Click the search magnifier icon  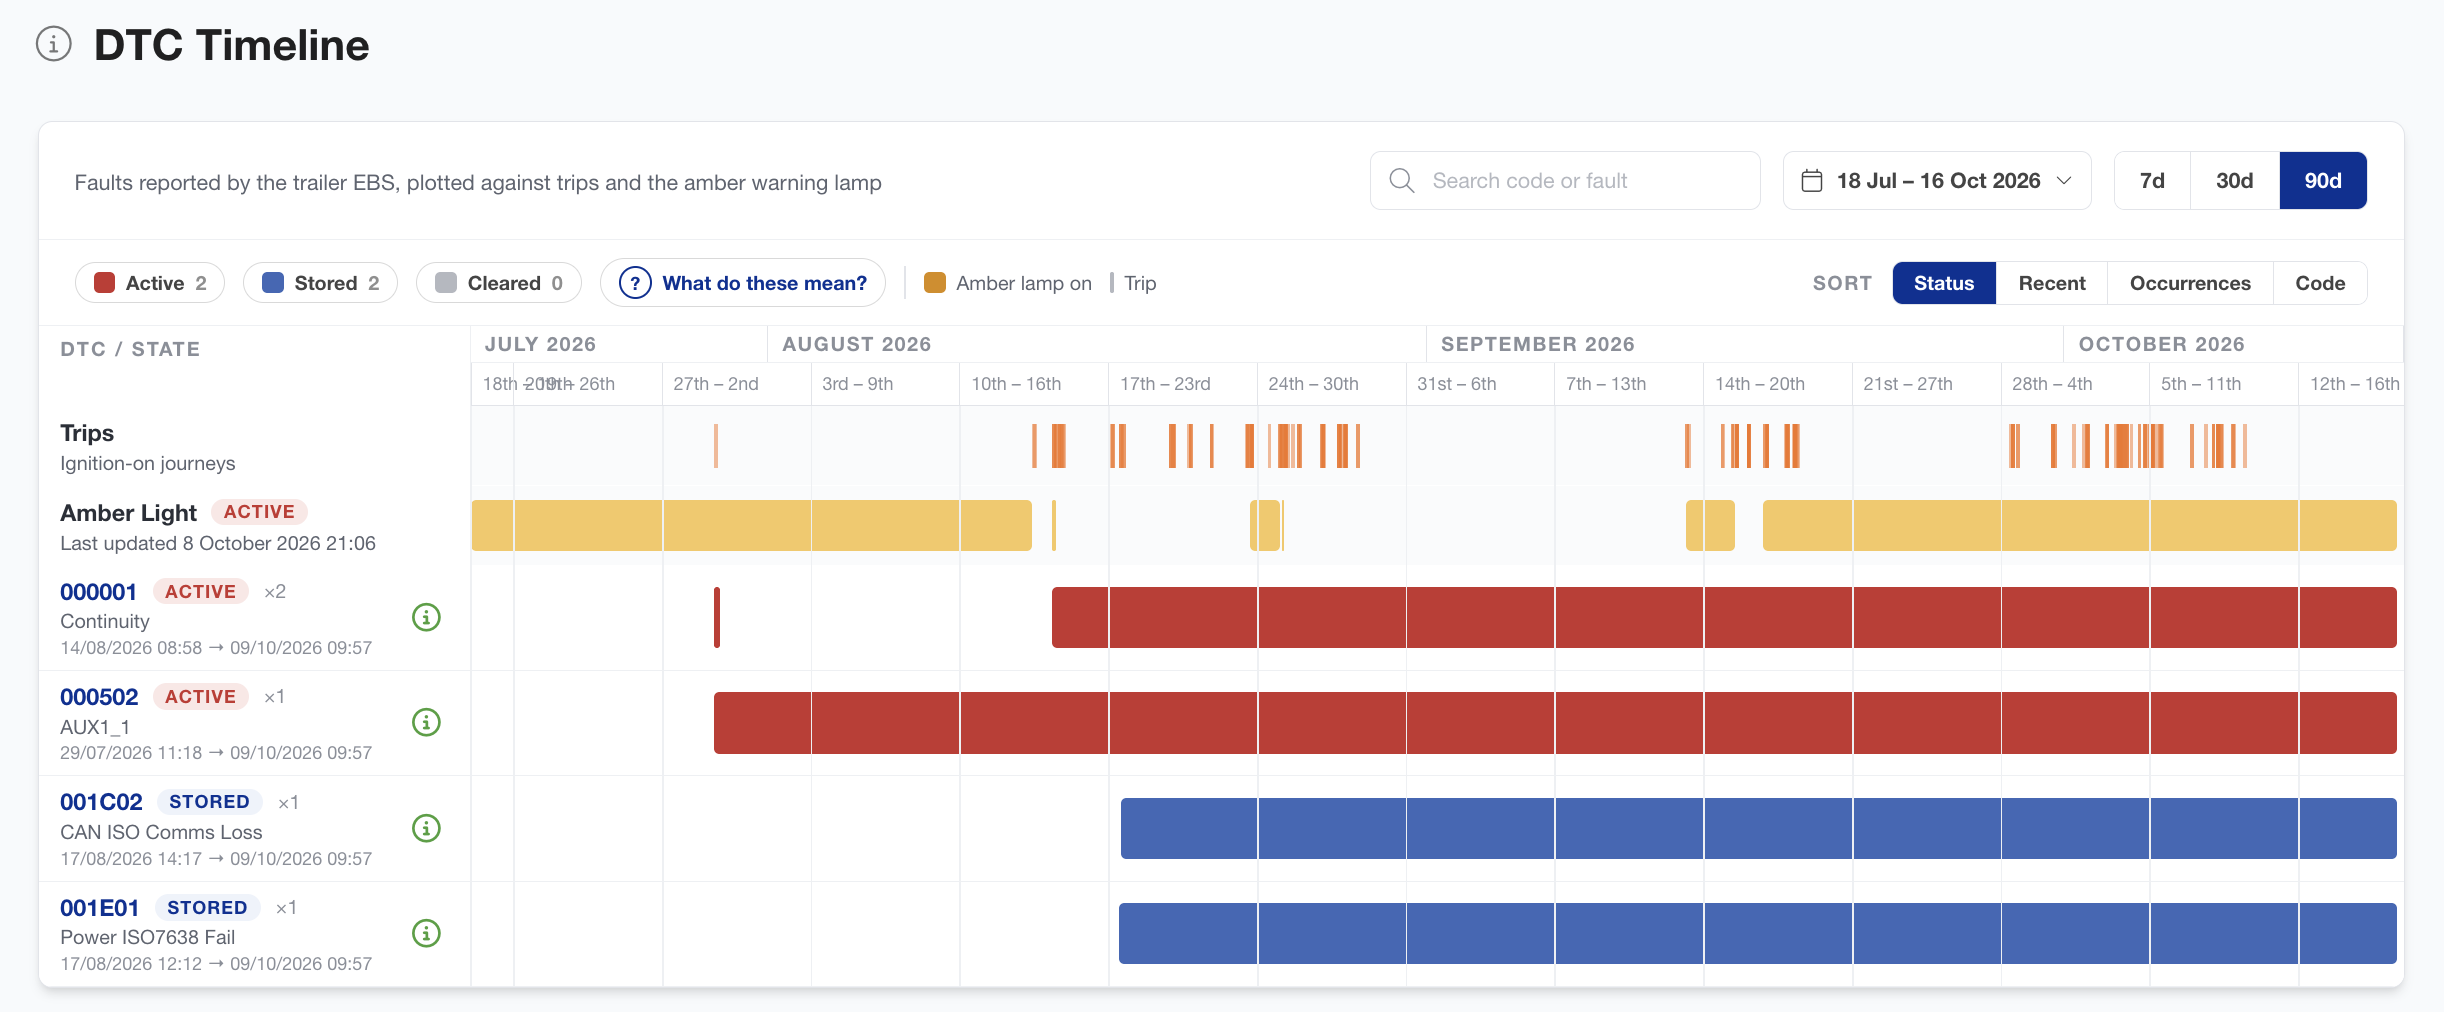click(x=1402, y=181)
